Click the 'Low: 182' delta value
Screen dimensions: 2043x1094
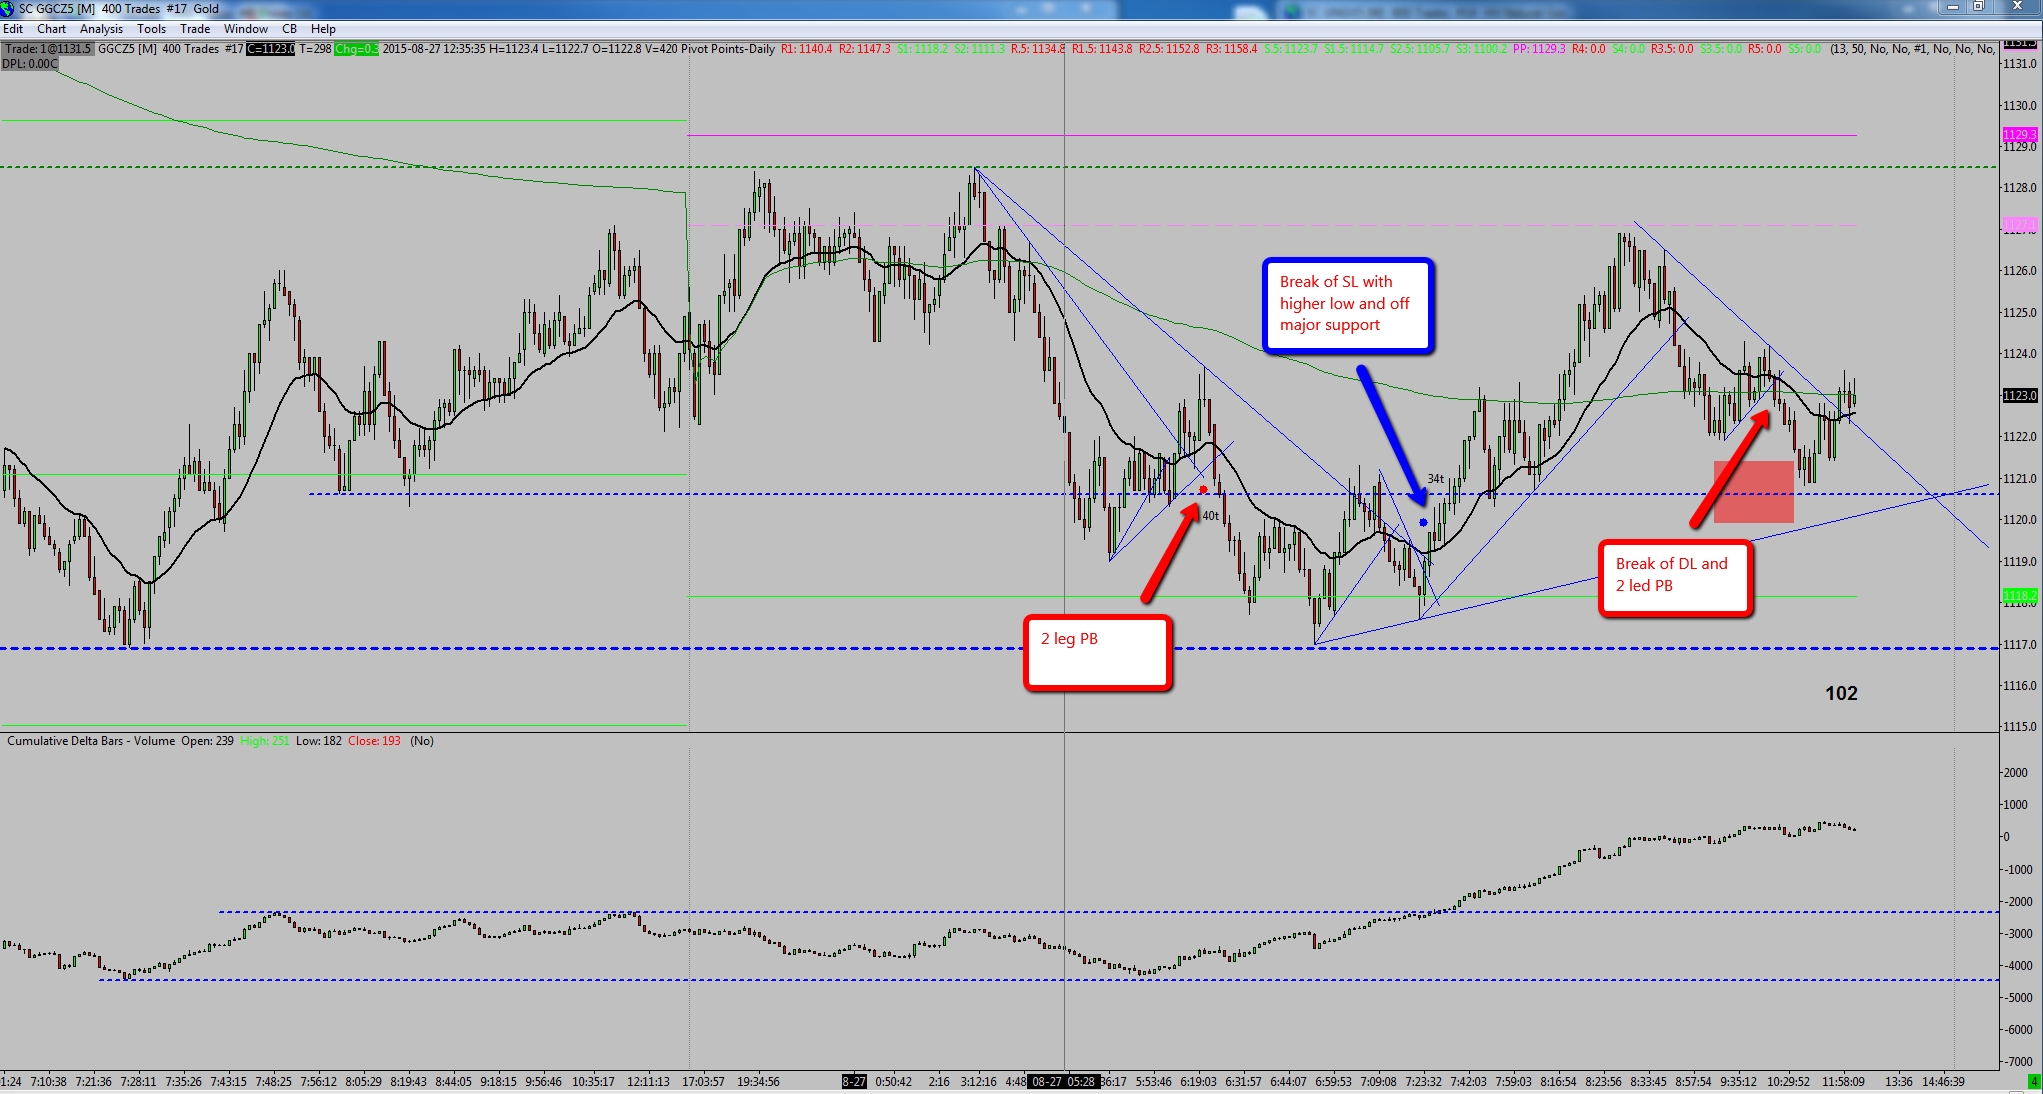[319, 741]
